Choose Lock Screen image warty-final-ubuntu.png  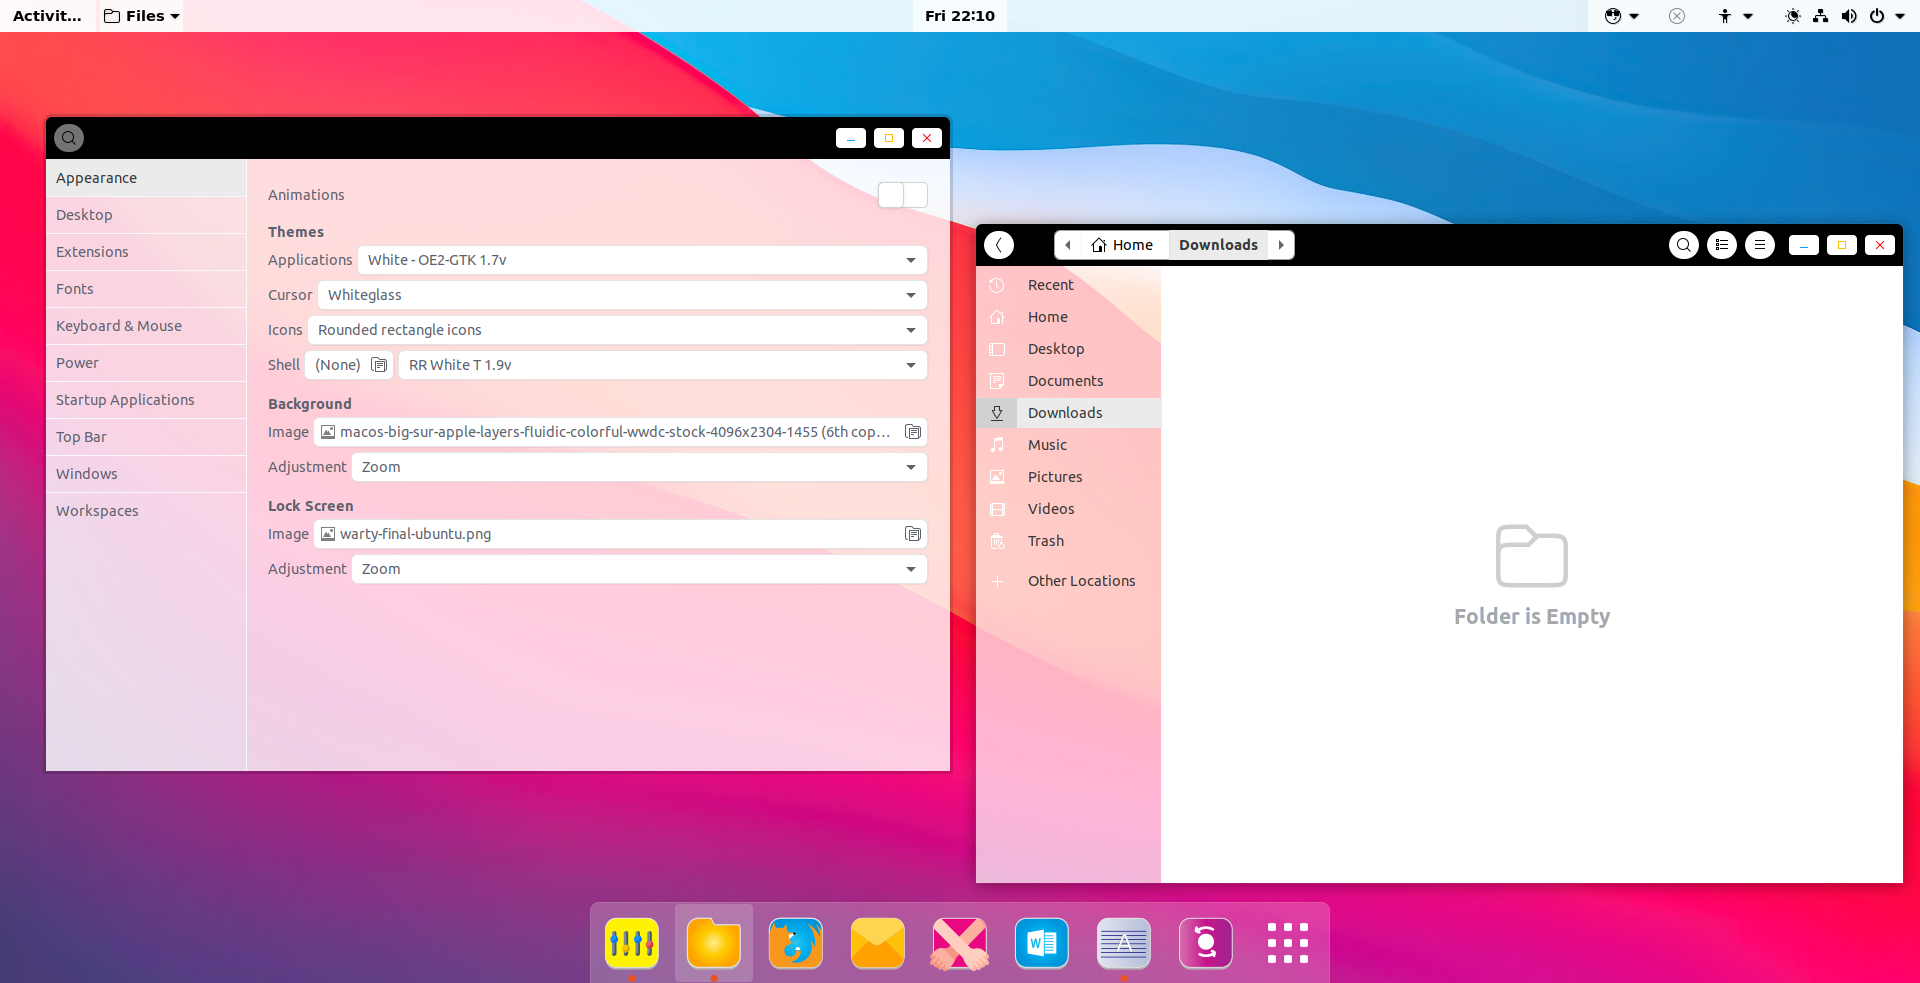click(620, 534)
